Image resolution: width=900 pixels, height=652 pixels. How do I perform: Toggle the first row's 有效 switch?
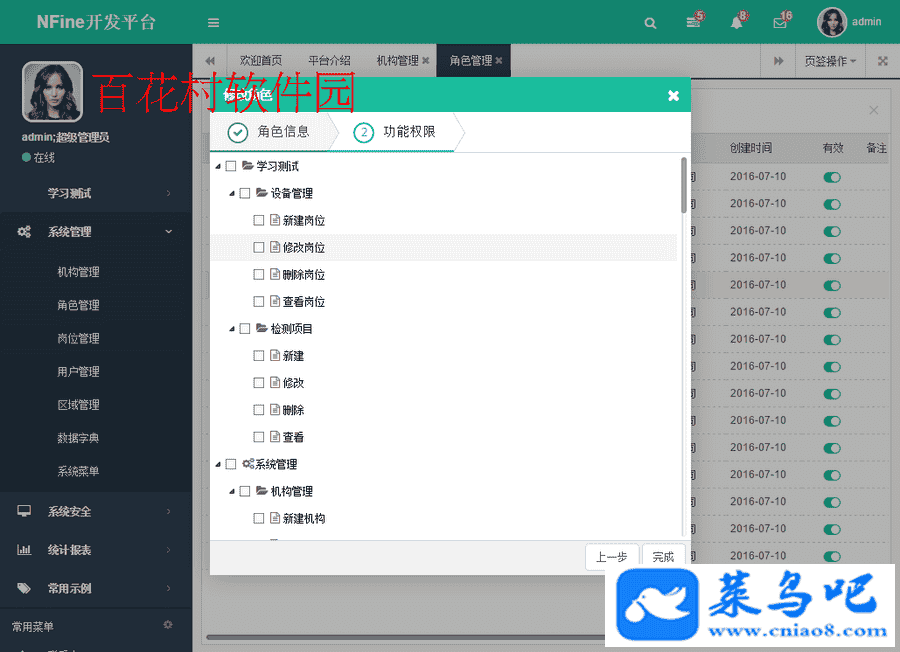[x=831, y=177]
